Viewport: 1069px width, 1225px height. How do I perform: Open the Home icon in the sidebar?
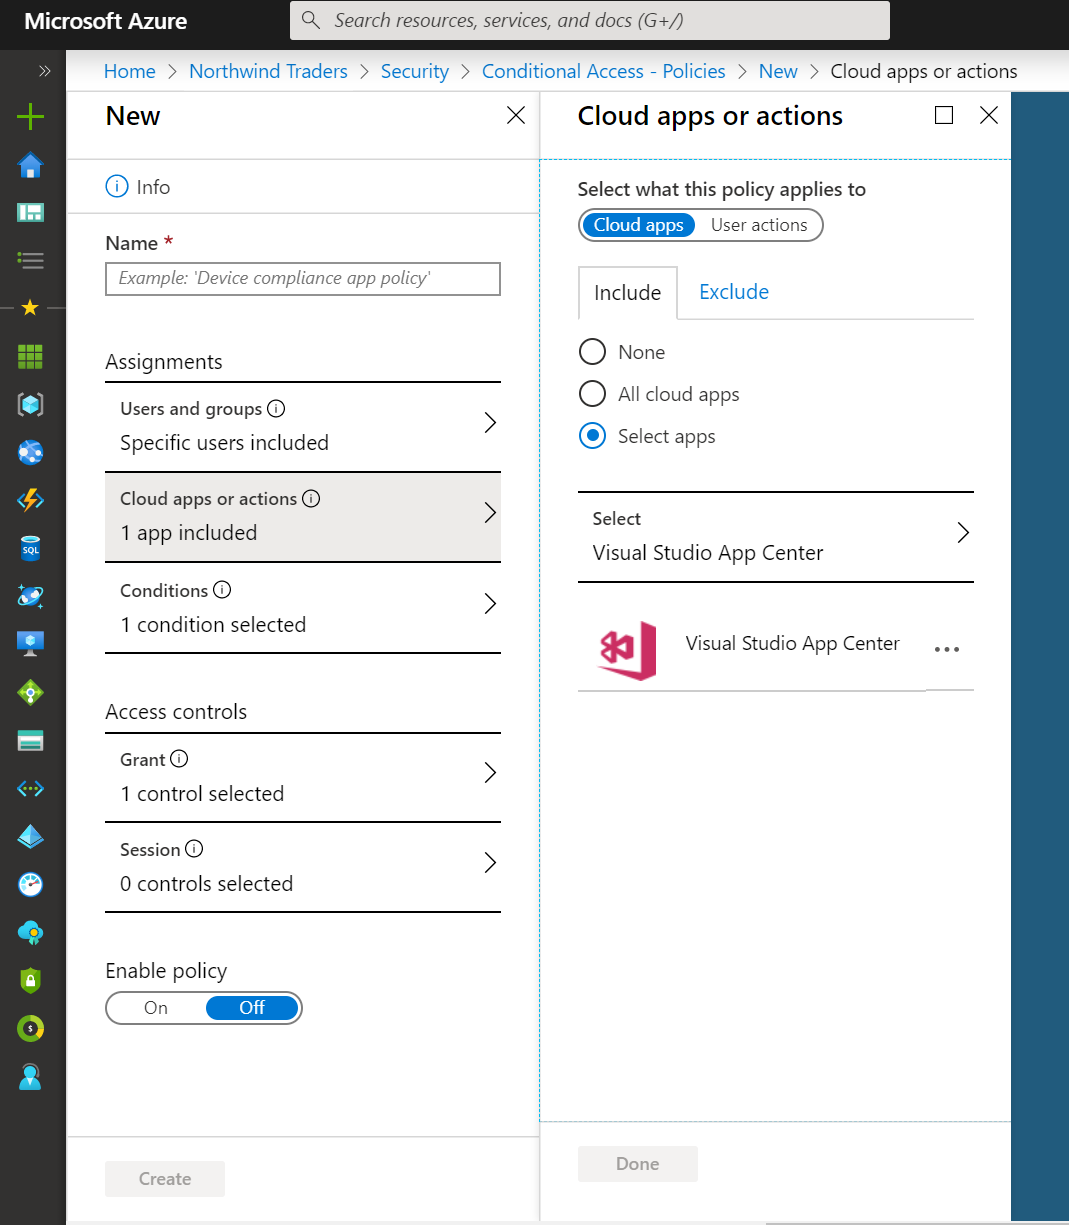[30, 164]
